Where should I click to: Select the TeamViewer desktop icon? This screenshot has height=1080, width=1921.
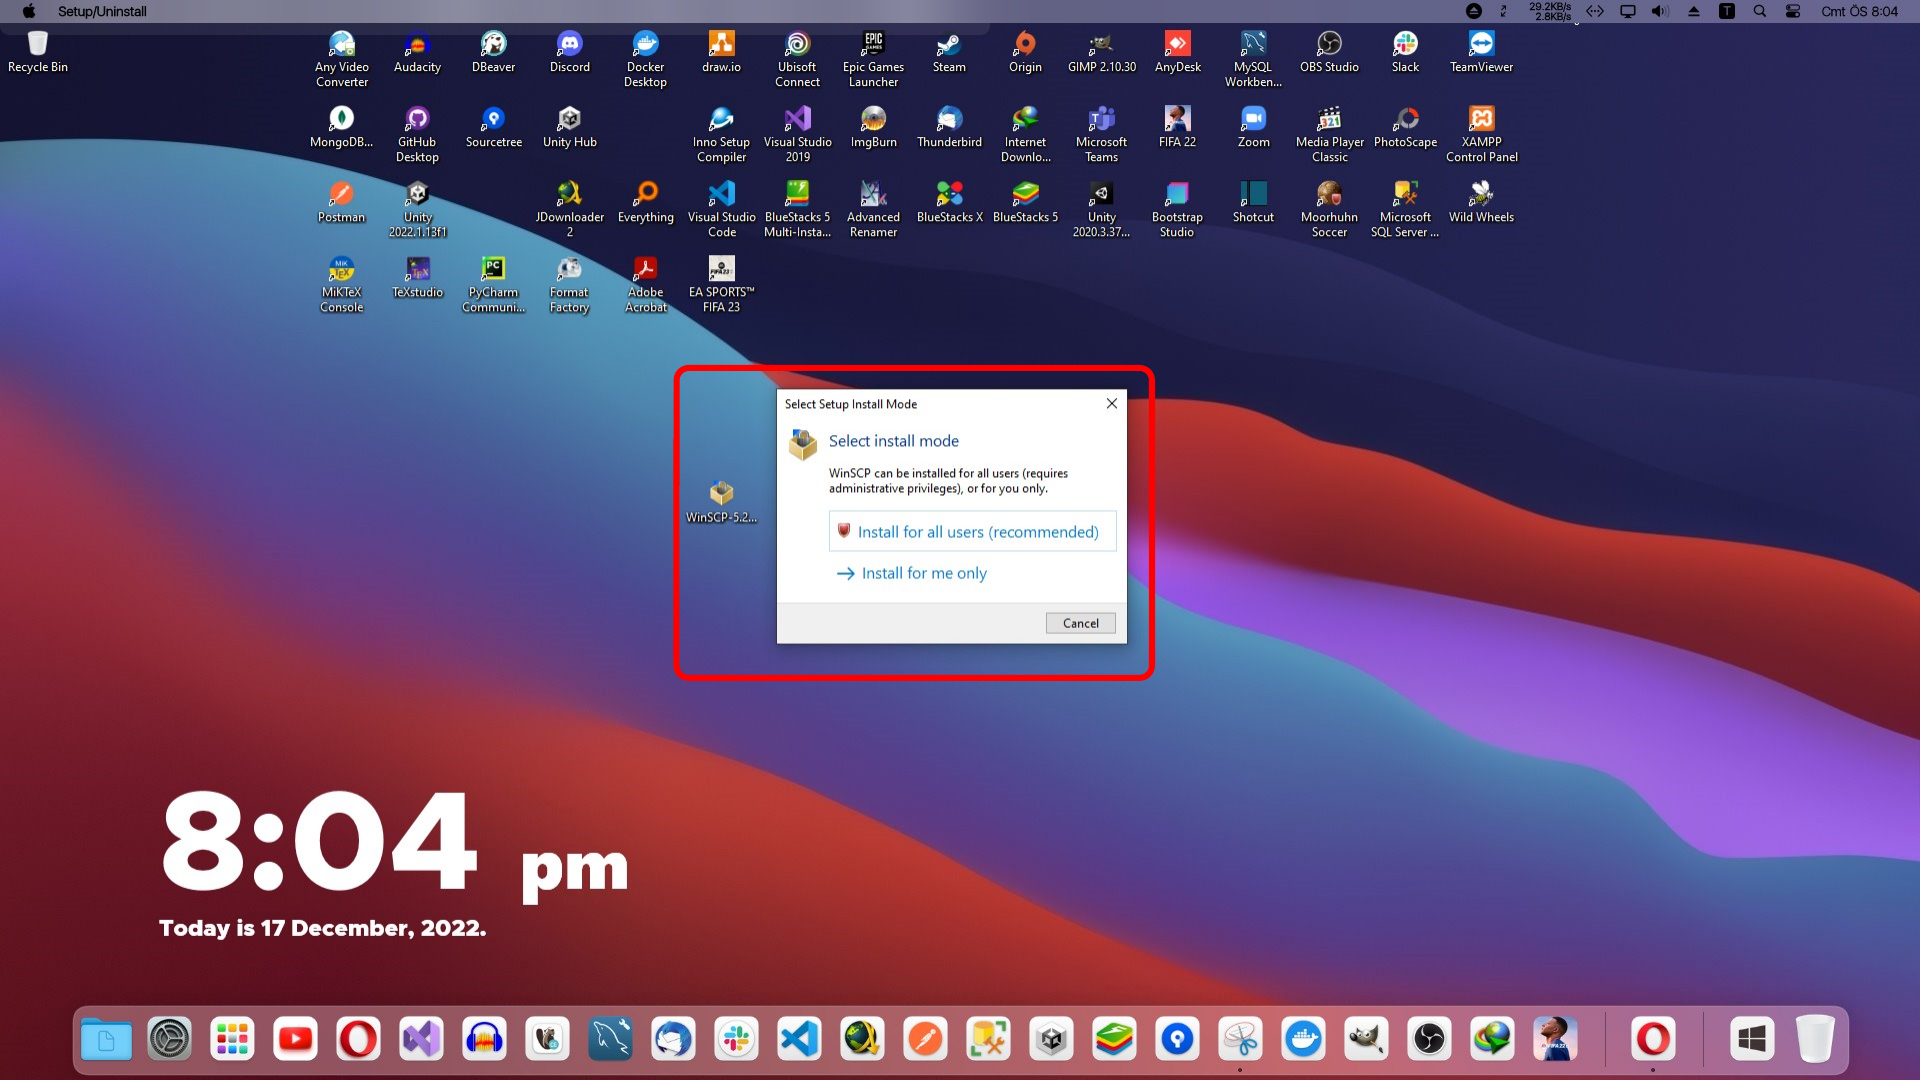pyautogui.click(x=1482, y=52)
